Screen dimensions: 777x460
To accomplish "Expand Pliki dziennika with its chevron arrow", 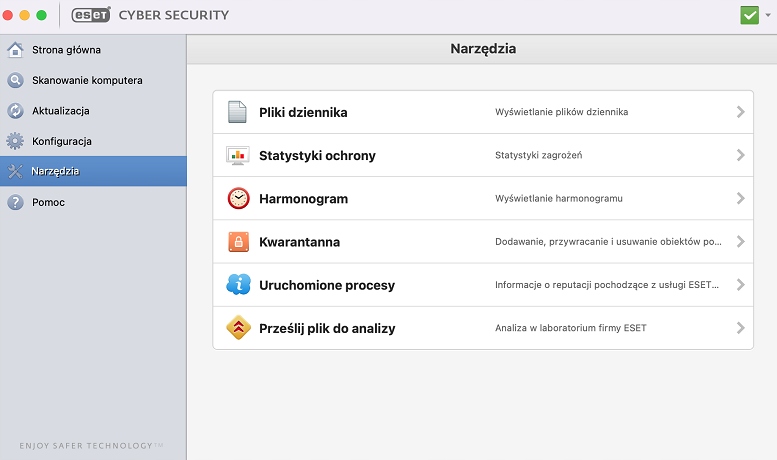I will pos(740,112).
